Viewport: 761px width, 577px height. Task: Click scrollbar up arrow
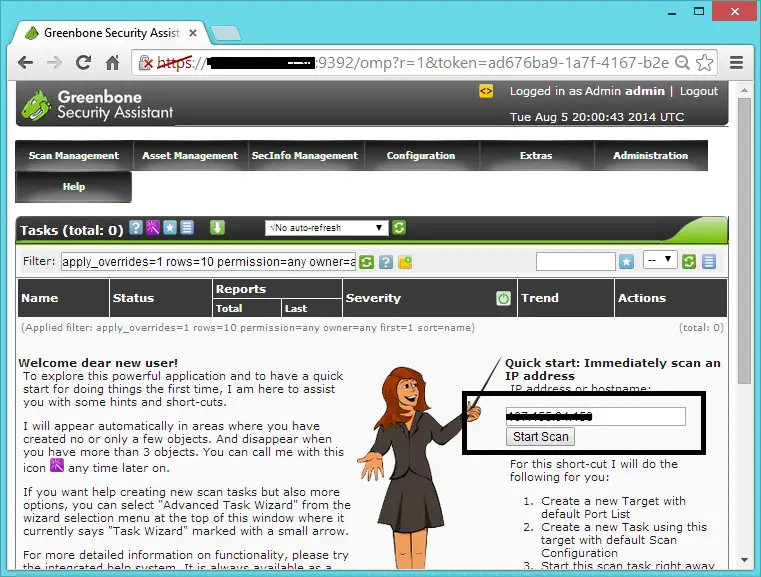[x=744, y=91]
